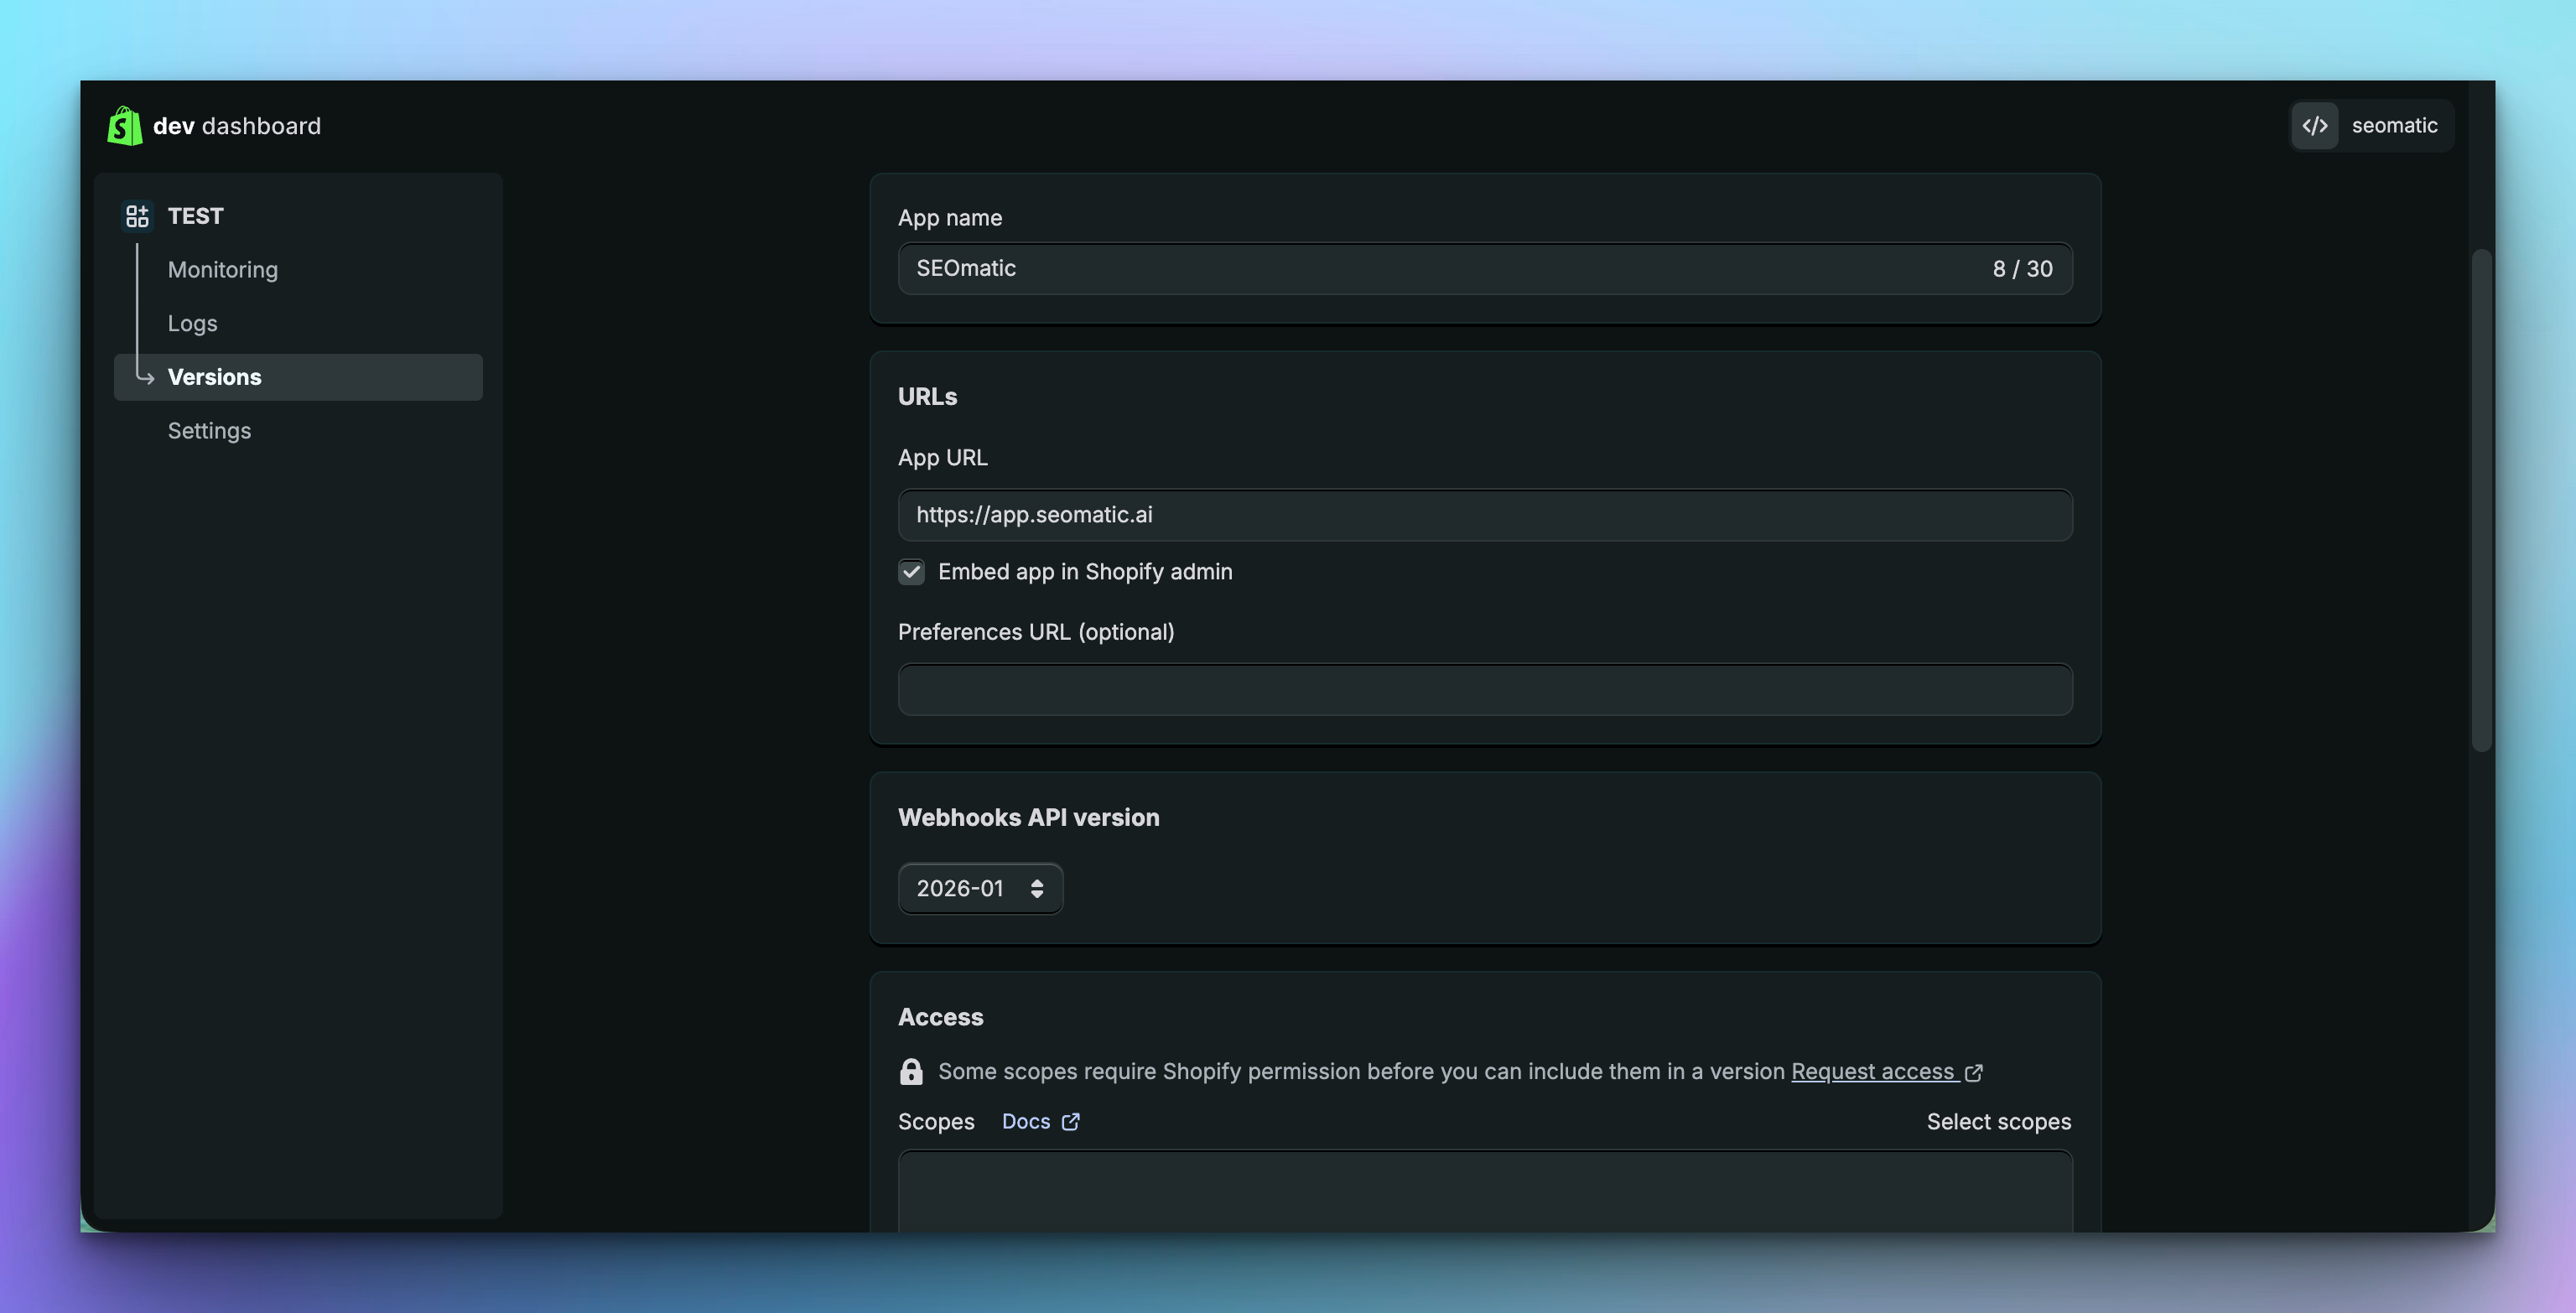
Task: Click the external link icon after Request access
Action: coord(1973,1072)
